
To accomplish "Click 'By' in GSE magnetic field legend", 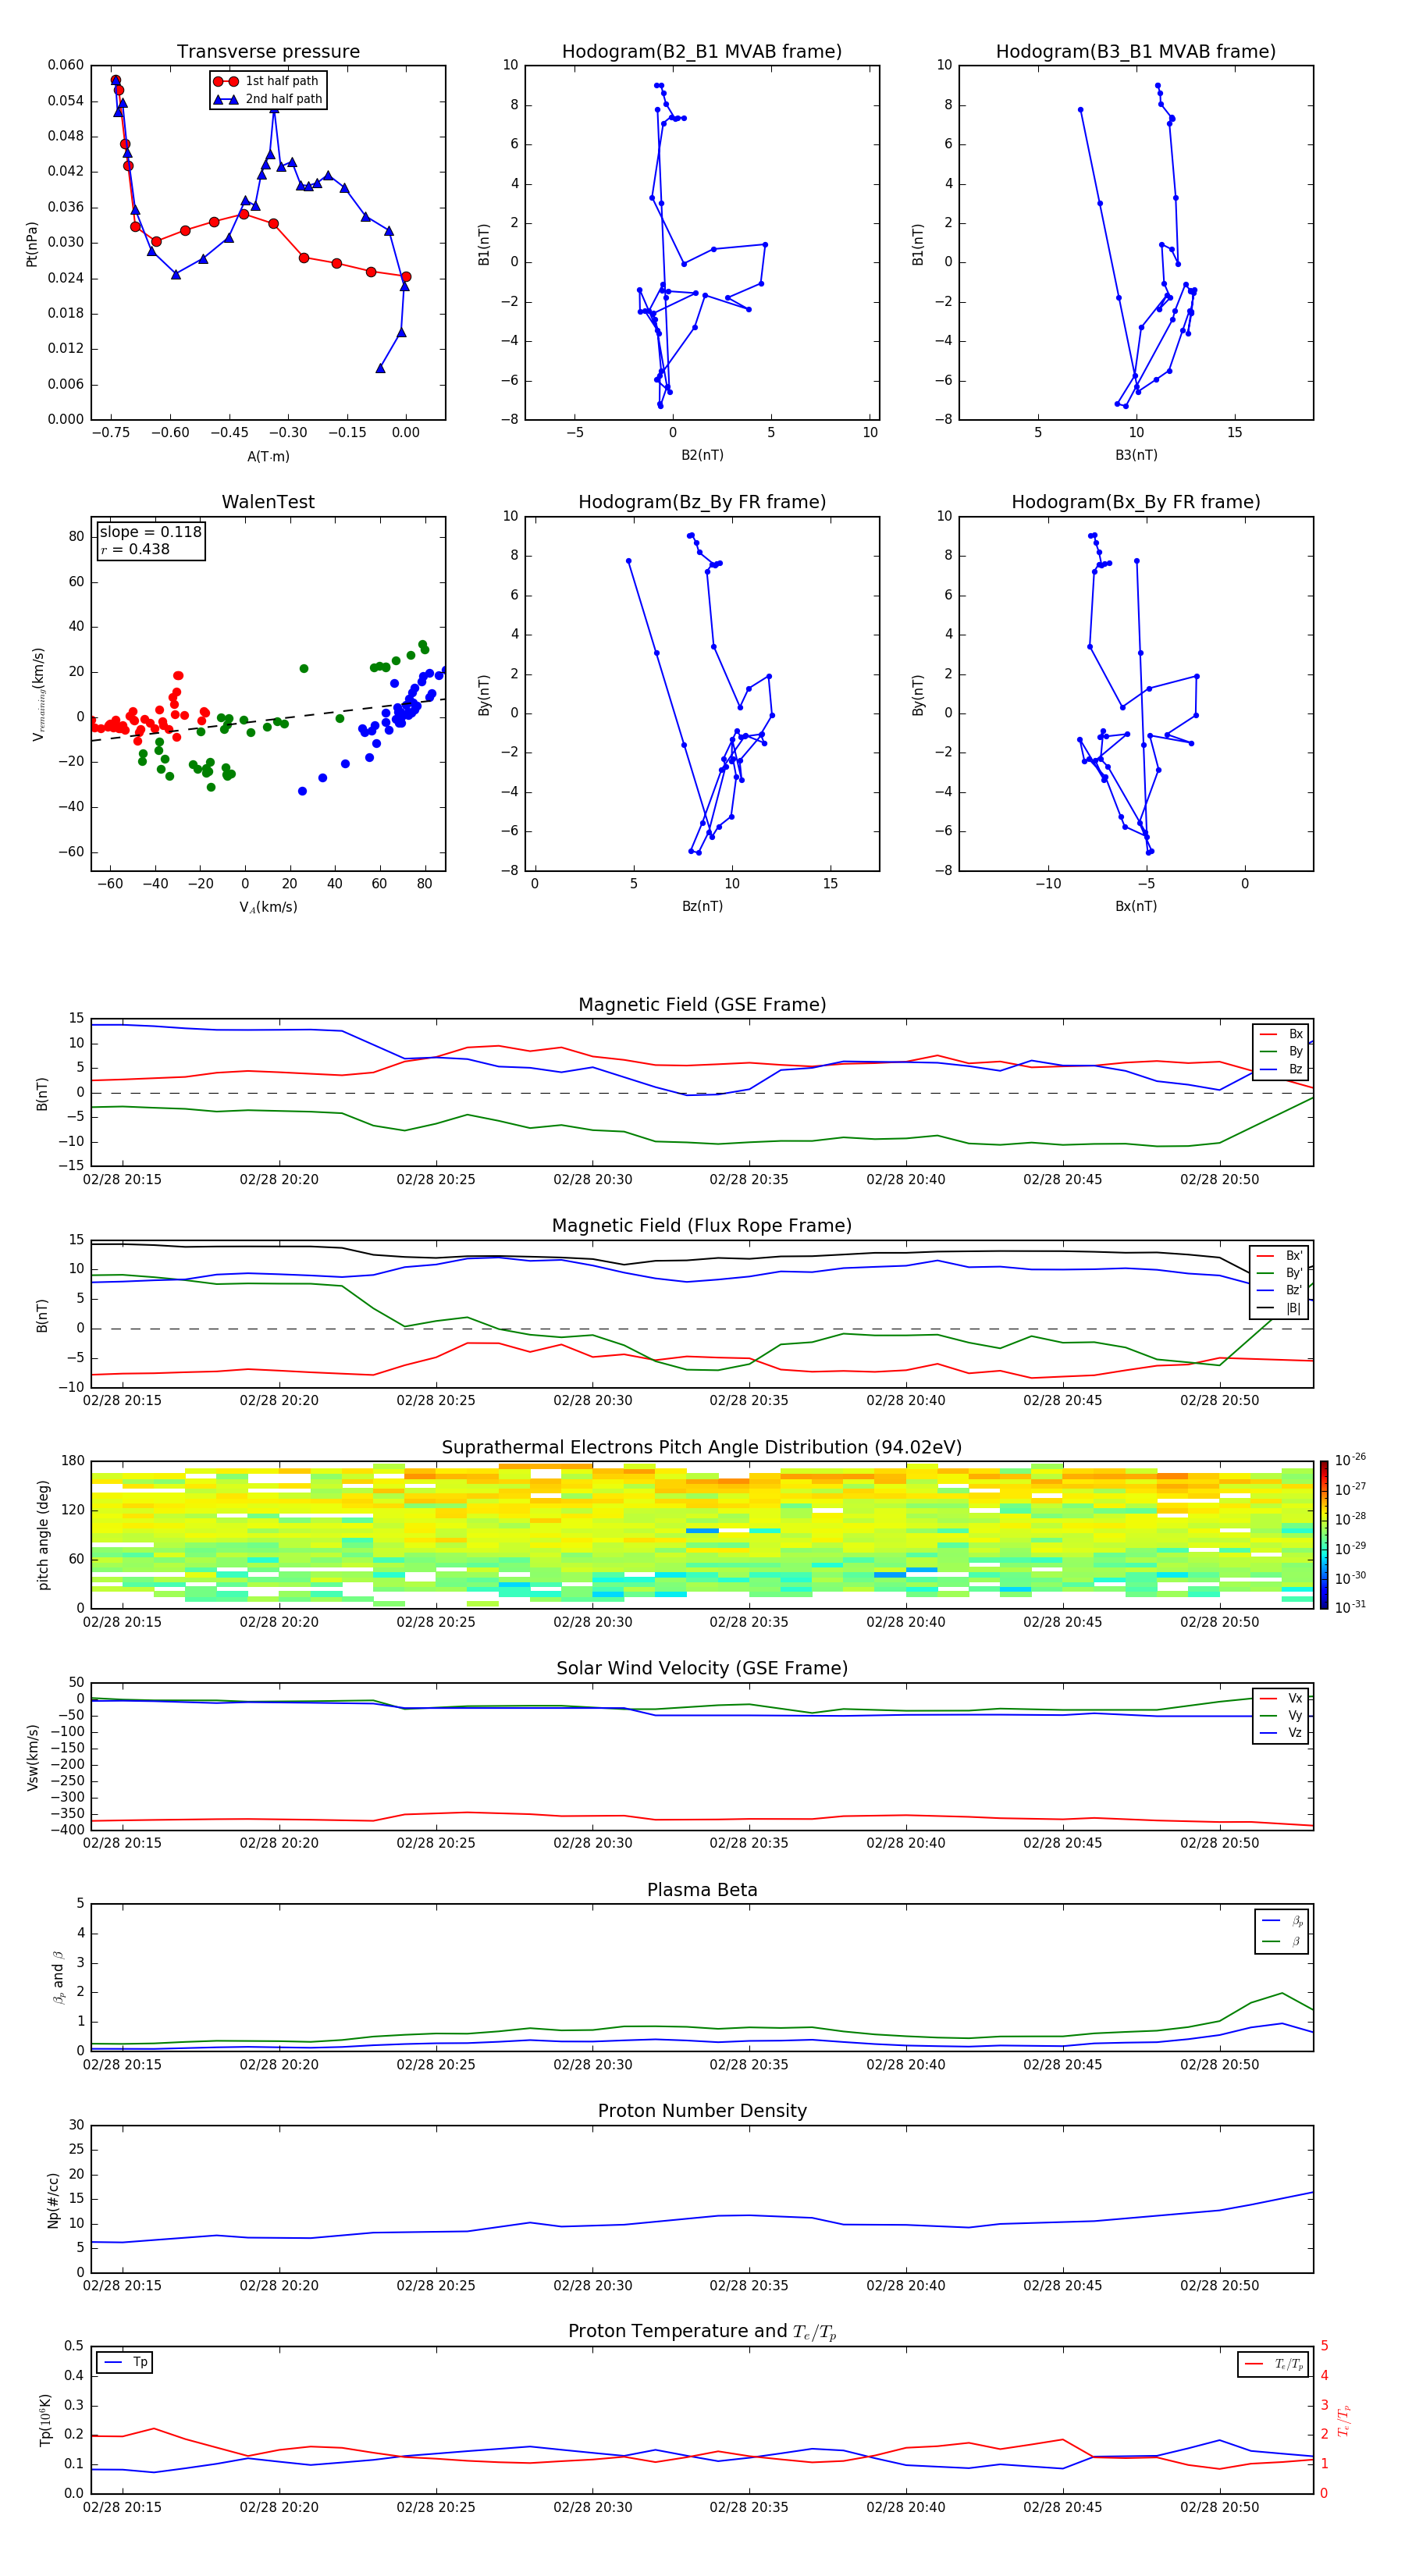I will click(1282, 1051).
